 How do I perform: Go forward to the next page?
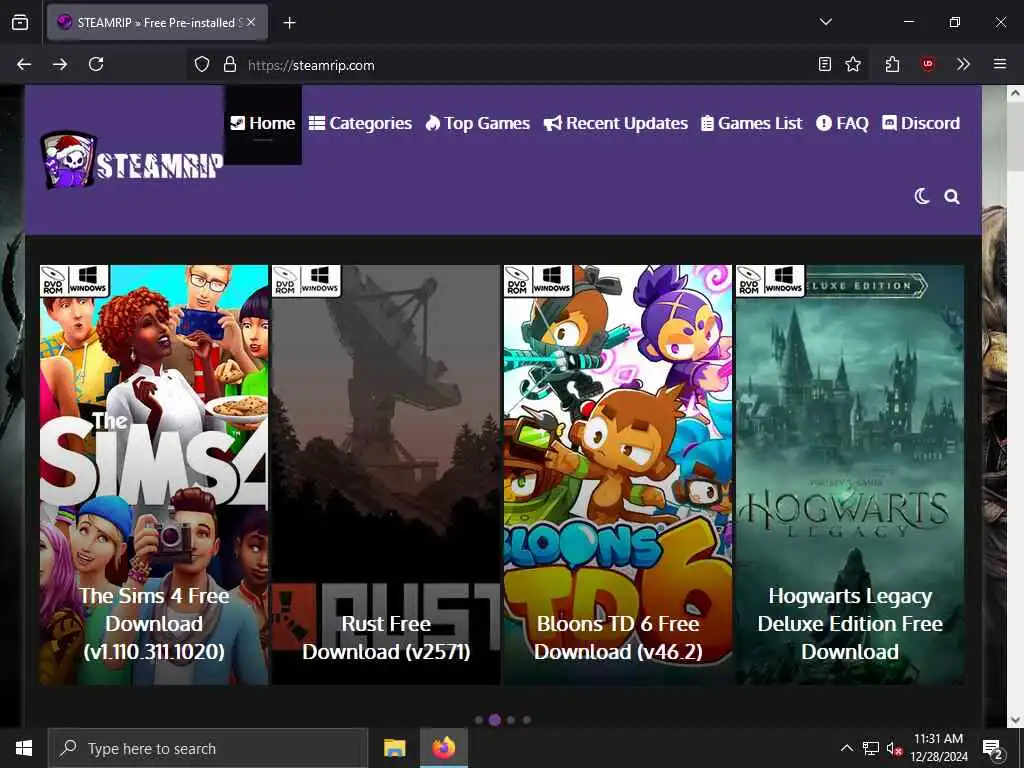point(59,64)
